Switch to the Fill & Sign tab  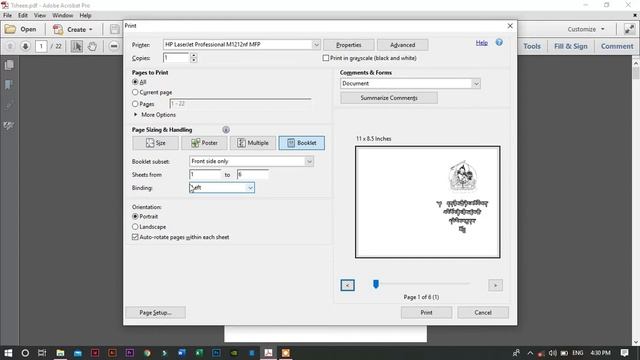click(x=571, y=46)
